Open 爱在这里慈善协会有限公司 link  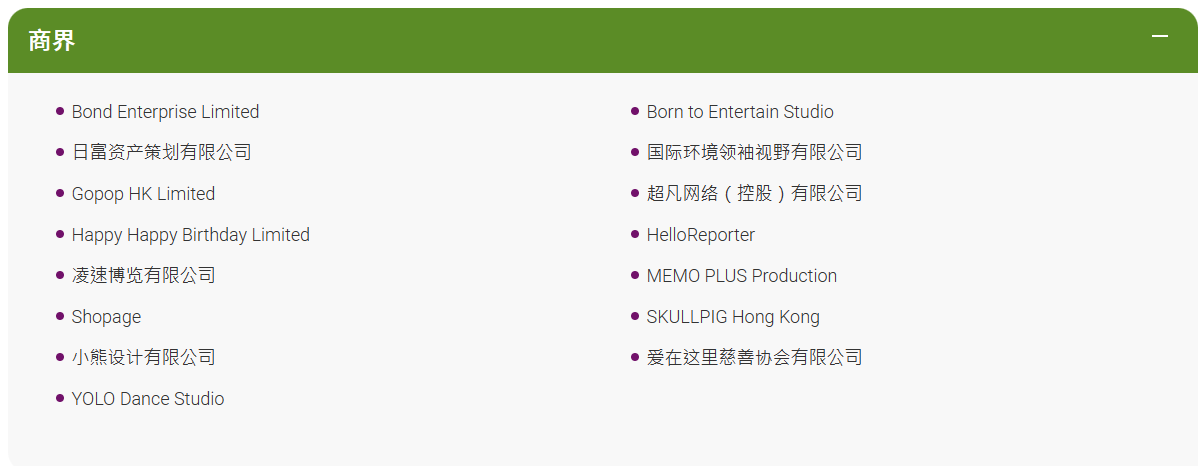pyautogui.click(x=754, y=357)
